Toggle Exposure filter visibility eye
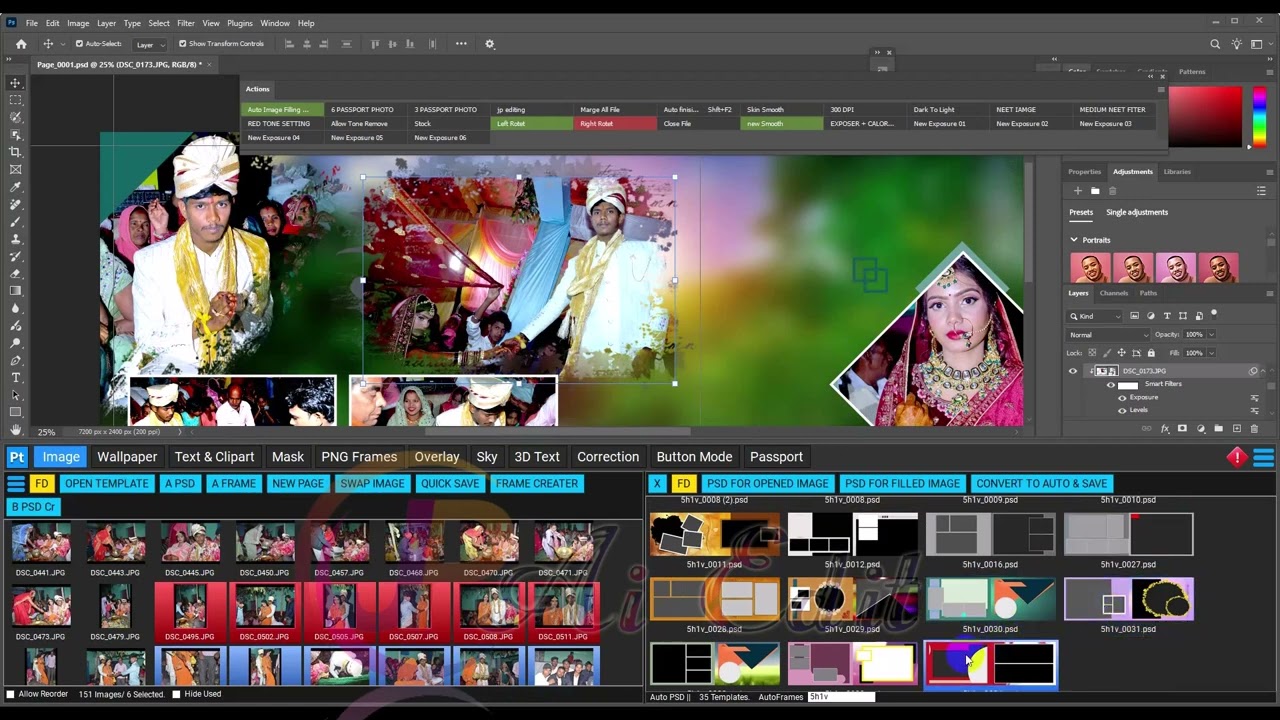Image resolution: width=1280 pixels, height=720 pixels. pyautogui.click(x=1122, y=398)
